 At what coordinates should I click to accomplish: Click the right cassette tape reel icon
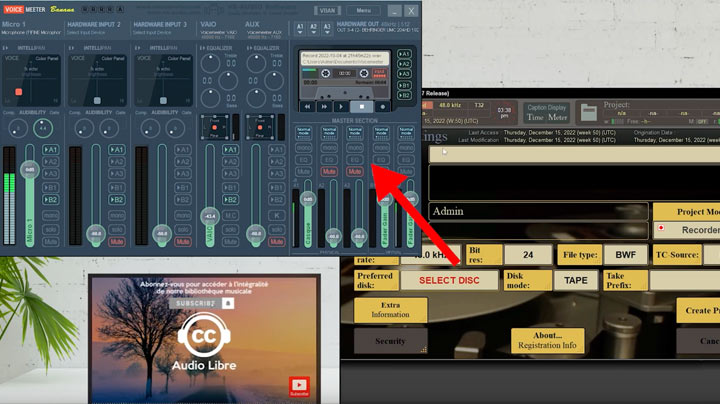pos(364,73)
